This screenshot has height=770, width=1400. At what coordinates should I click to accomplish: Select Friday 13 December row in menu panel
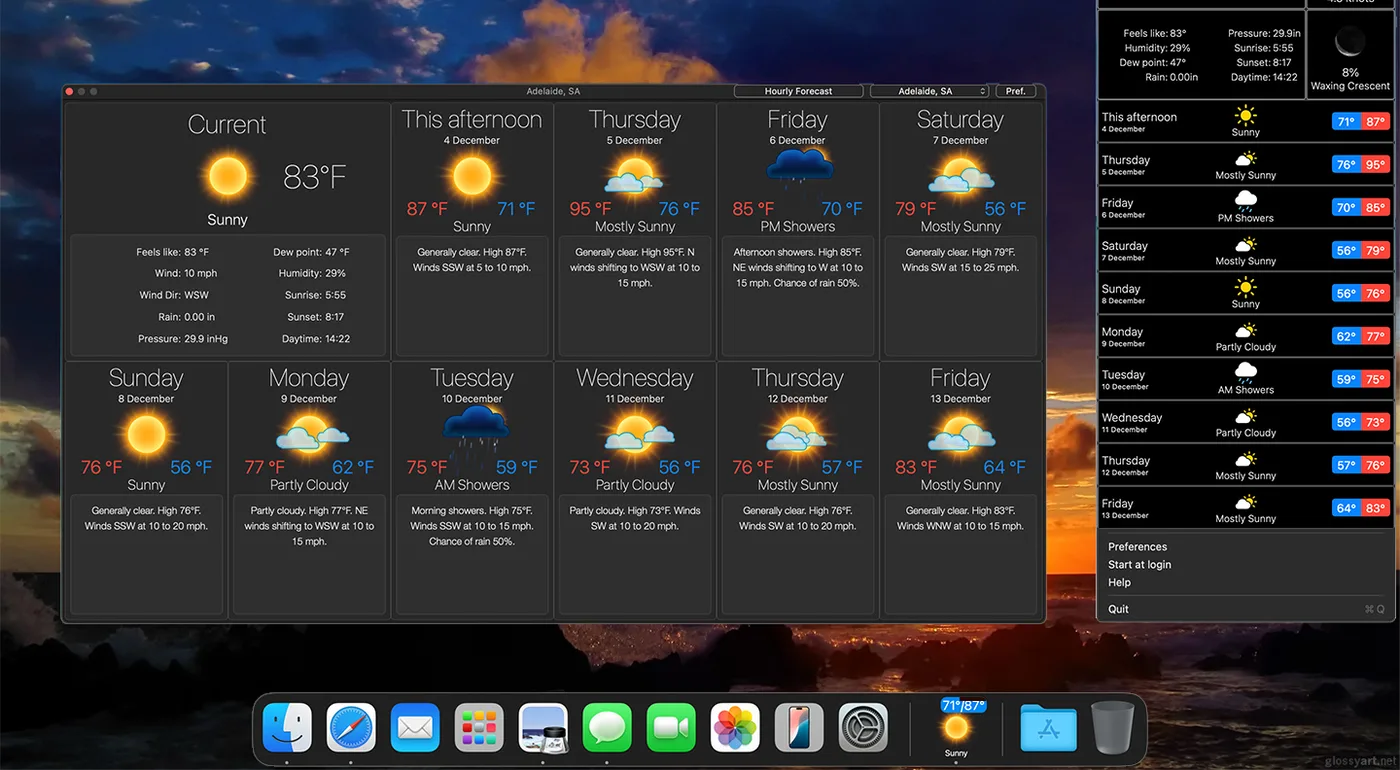(1246, 509)
